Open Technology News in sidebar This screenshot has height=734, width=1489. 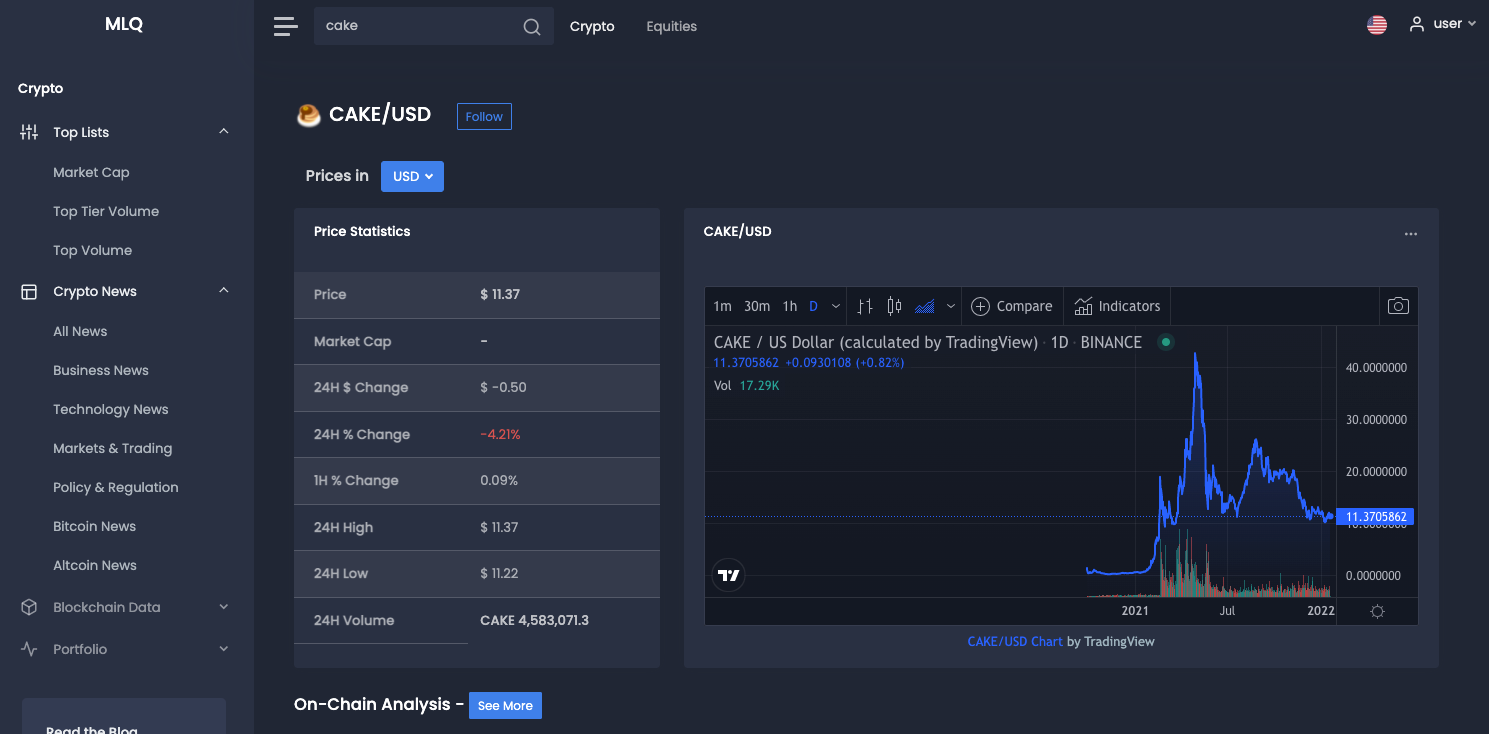[111, 409]
